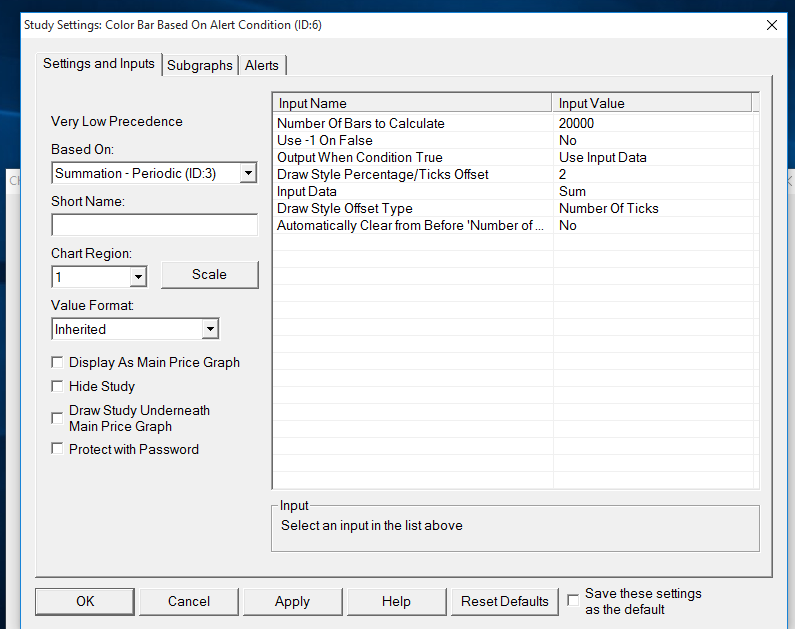Open the Alerts tab
Image resolution: width=795 pixels, height=629 pixels.
click(x=262, y=65)
